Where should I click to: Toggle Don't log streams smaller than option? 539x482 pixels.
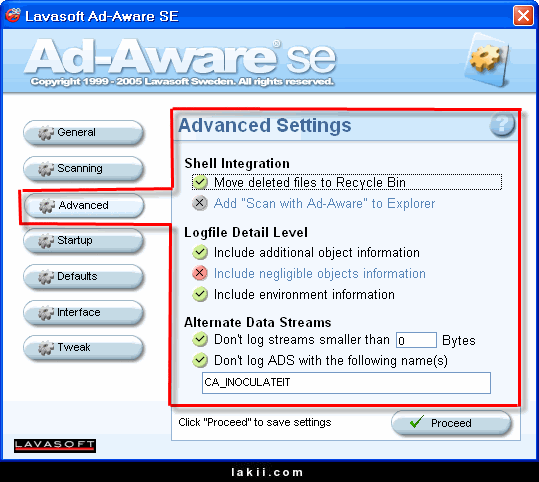(200, 339)
